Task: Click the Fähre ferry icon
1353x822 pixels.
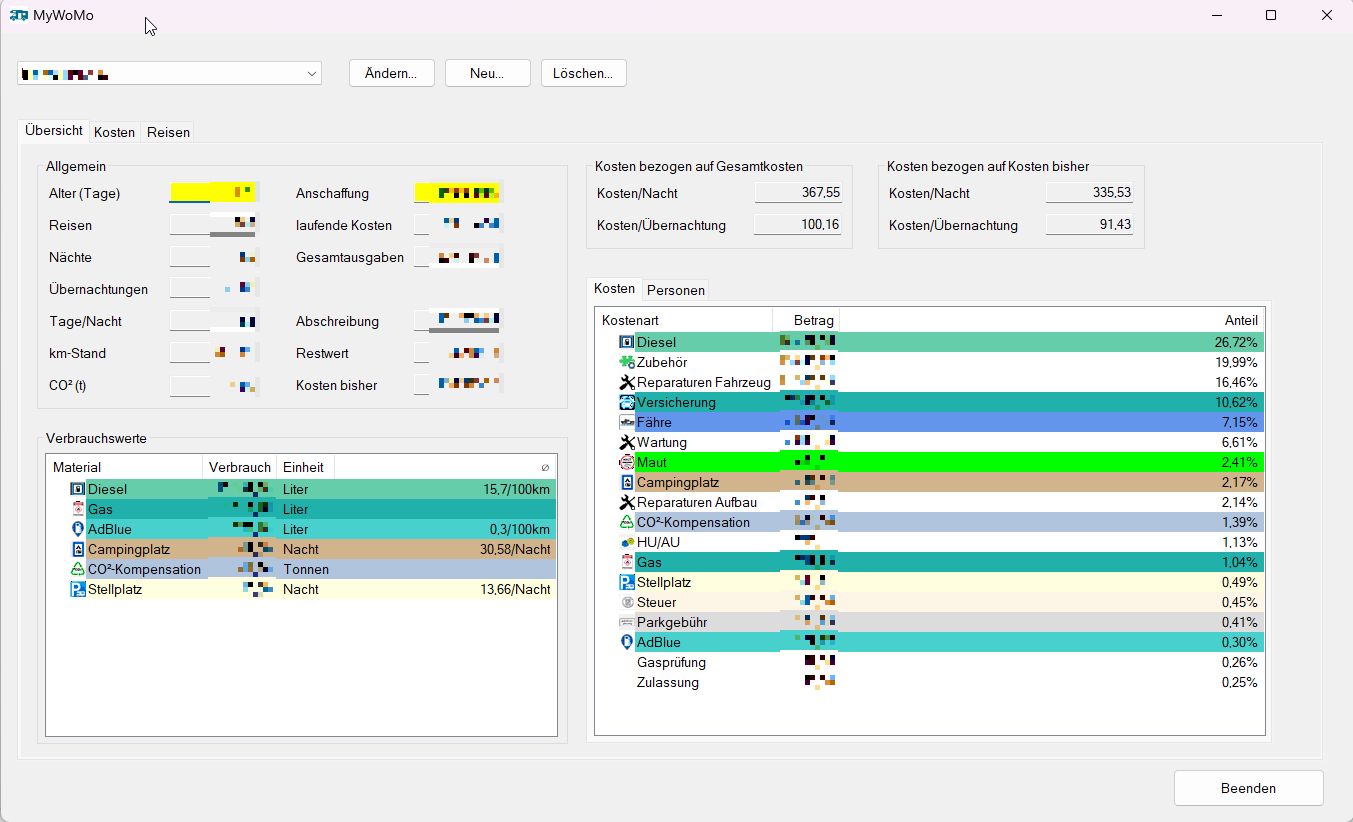Action: pyautogui.click(x=627, y=422)
